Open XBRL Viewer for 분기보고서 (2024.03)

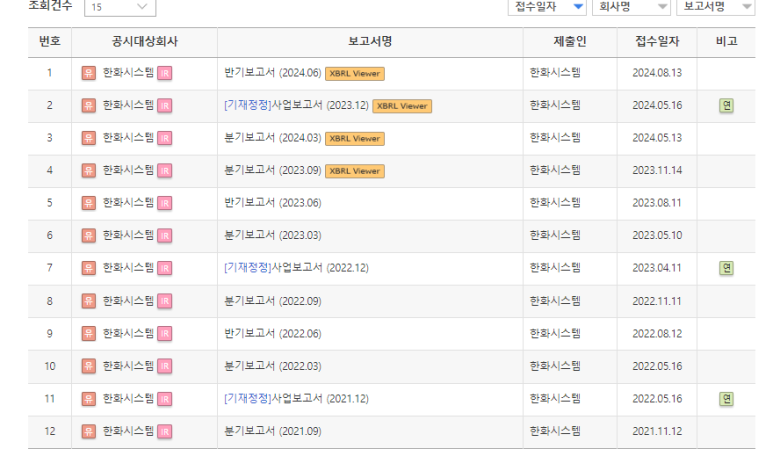pyautogui.click(x=355, y=138)
